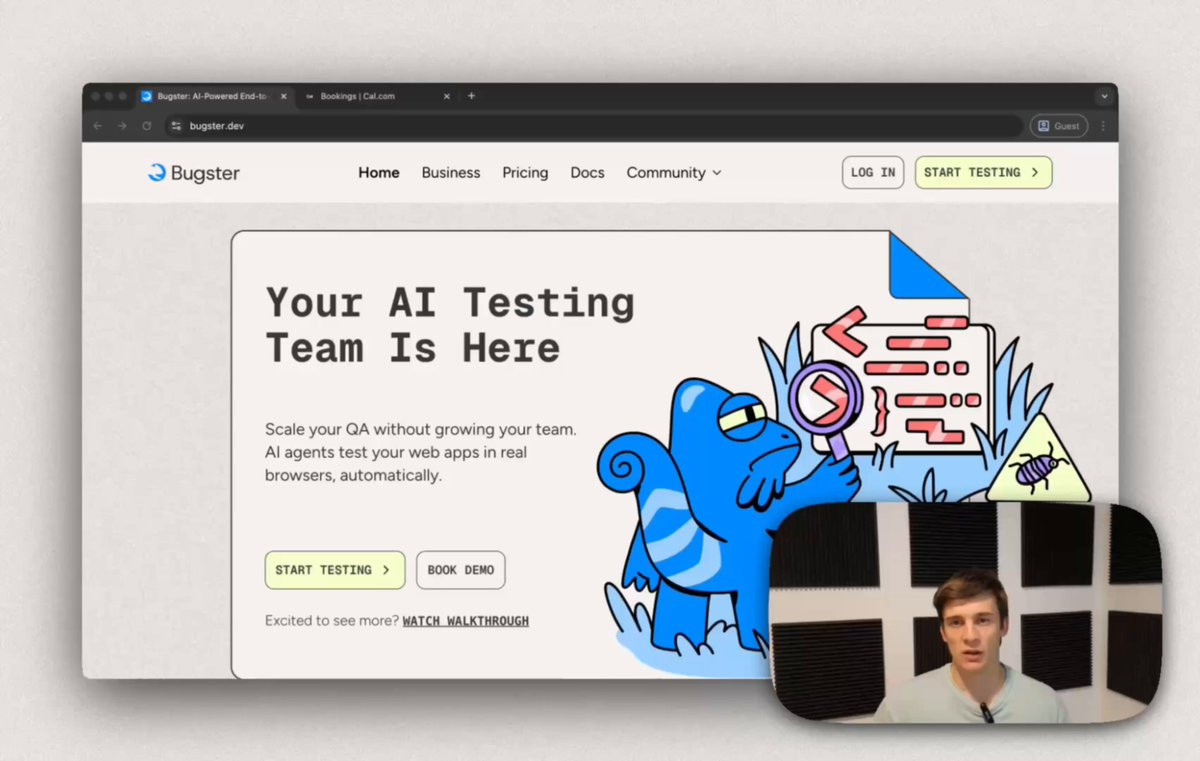1200x761 pixels.
Task: Go forward in browser history
Action: coord(122,126)
